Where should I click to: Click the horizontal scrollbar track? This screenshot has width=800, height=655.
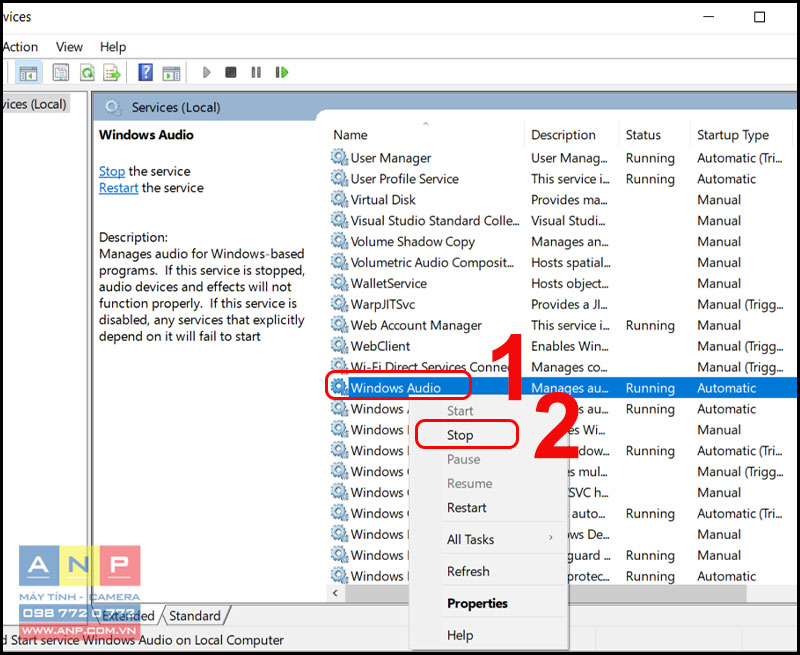point(770,593)
